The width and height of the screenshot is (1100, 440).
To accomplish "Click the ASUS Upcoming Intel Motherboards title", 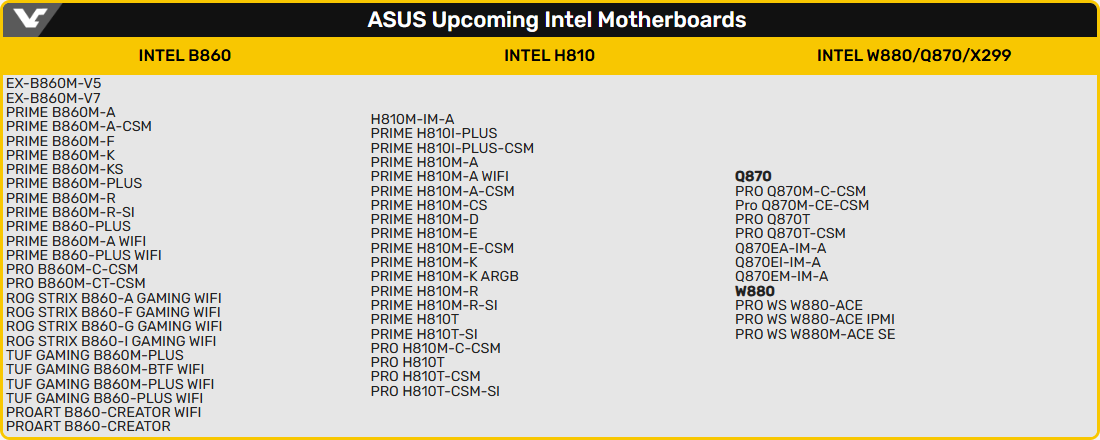I will [556, 20].
